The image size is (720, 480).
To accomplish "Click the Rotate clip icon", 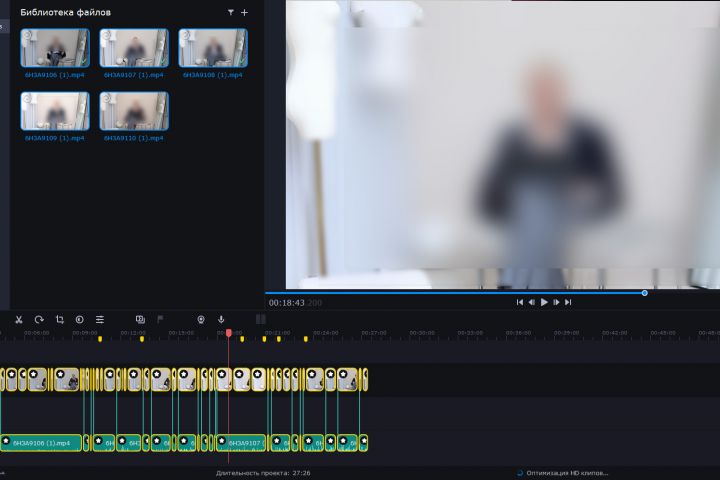I will [x=39, y=320].
